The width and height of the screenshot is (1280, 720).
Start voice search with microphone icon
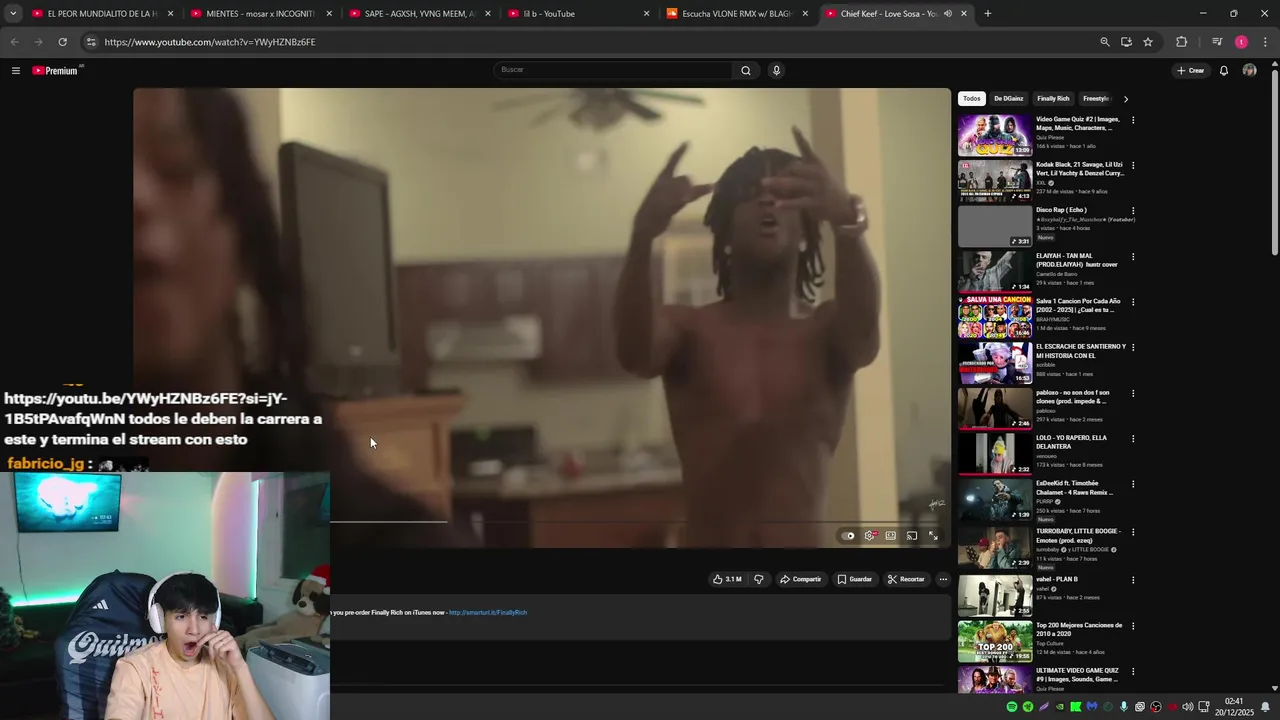tap(776, 70)
